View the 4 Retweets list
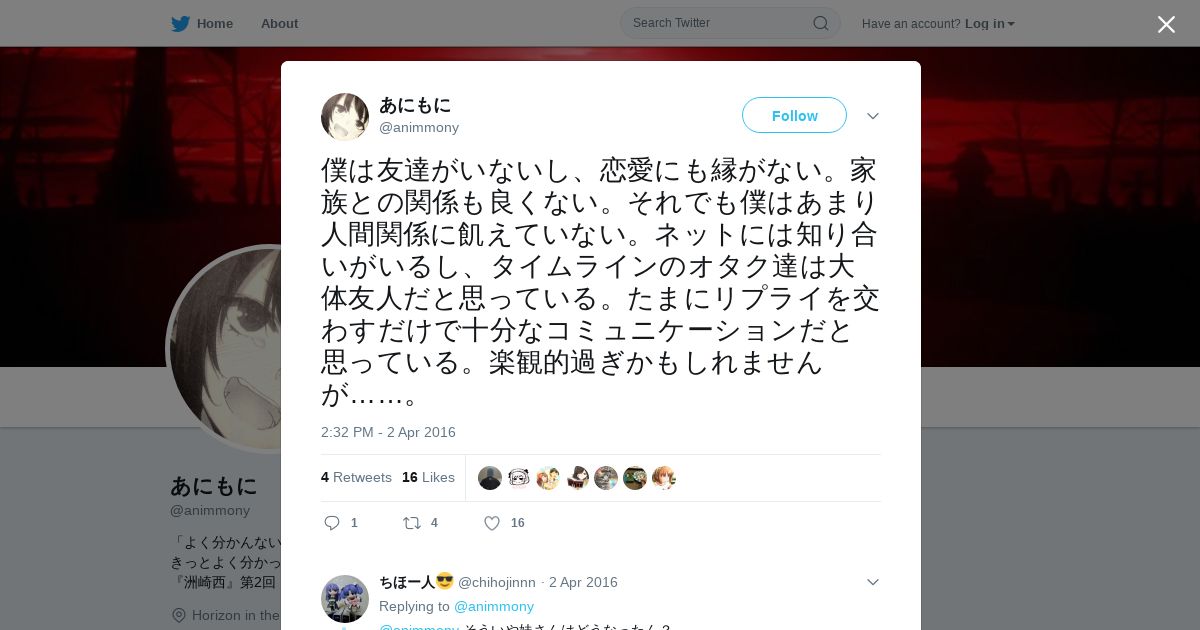The image size is (1200, 630). 356,477
